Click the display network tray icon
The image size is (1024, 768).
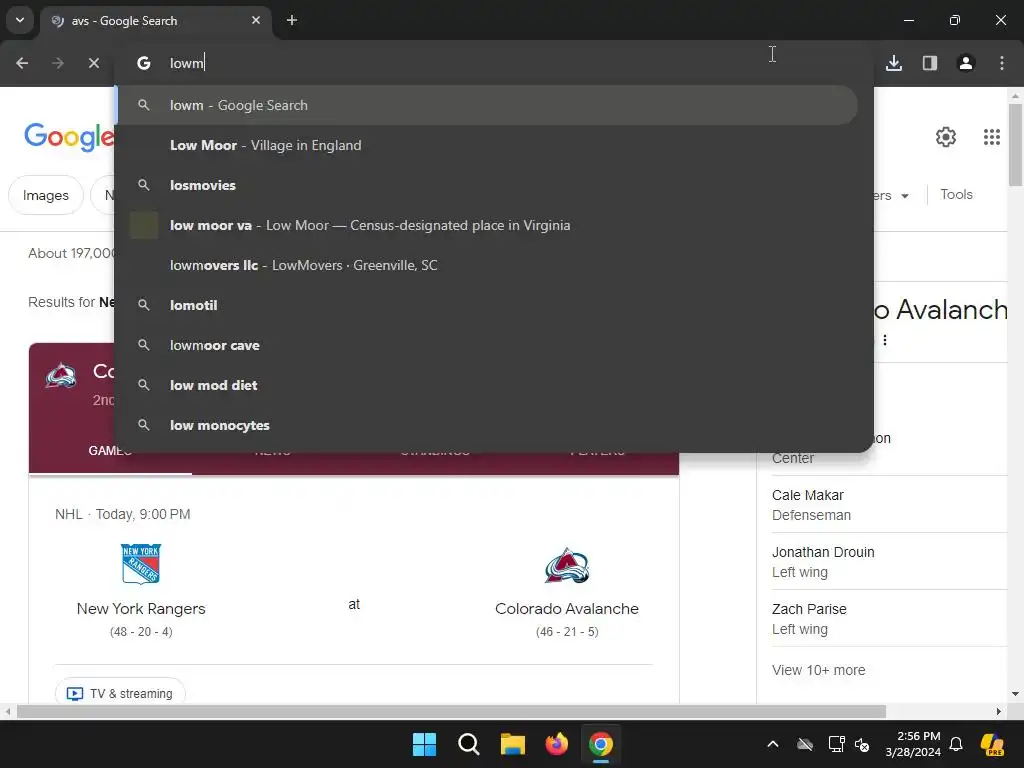(837, 744)
